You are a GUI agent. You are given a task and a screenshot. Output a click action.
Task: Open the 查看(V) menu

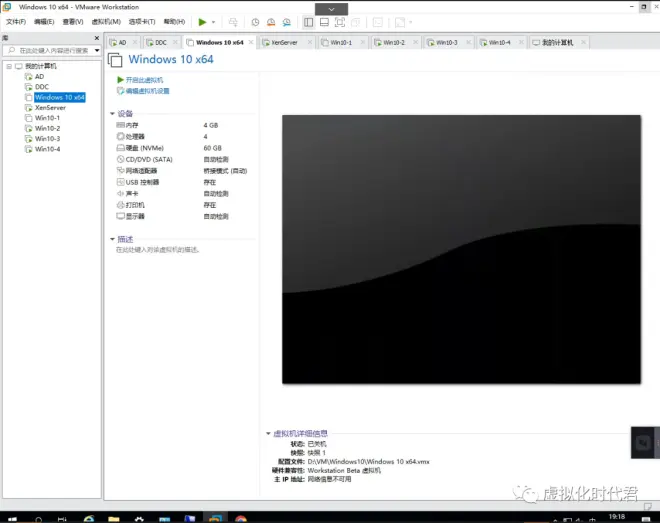point(73,21)
